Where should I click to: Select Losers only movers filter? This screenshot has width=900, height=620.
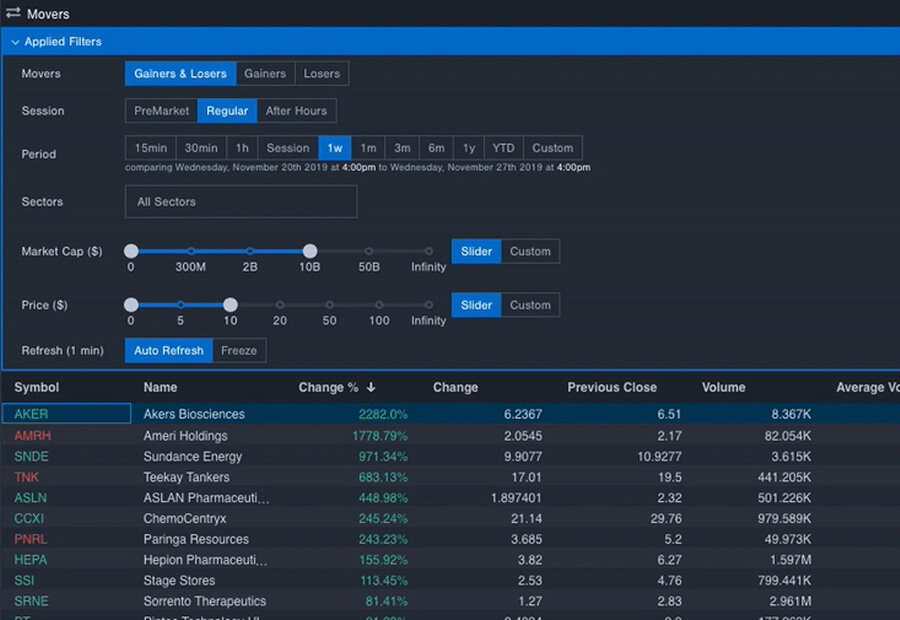322,73
